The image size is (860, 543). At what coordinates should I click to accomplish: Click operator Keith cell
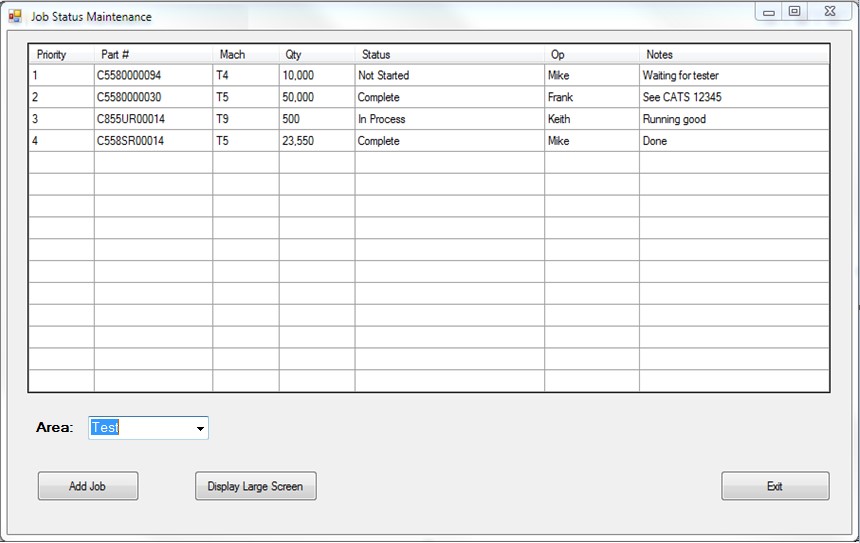click(x=592, y=119)
